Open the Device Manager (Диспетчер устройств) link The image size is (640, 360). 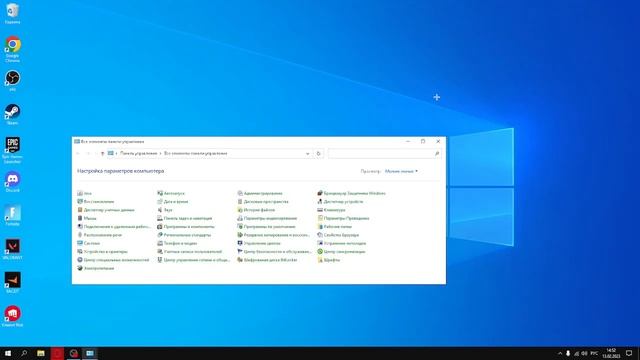click(x=343, y=202)
